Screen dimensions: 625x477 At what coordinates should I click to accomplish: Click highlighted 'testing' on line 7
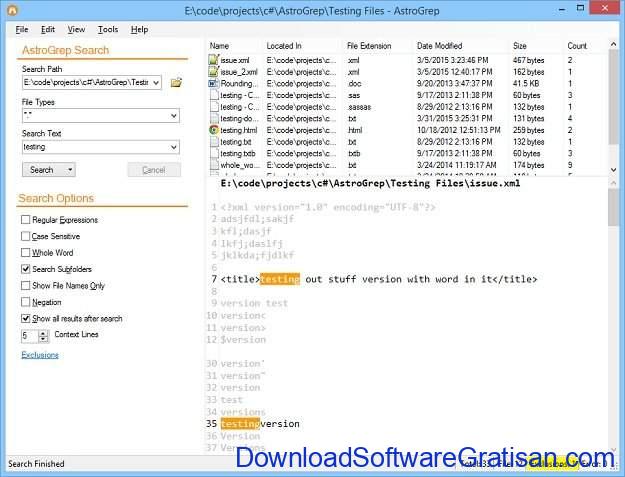point(280,279)
